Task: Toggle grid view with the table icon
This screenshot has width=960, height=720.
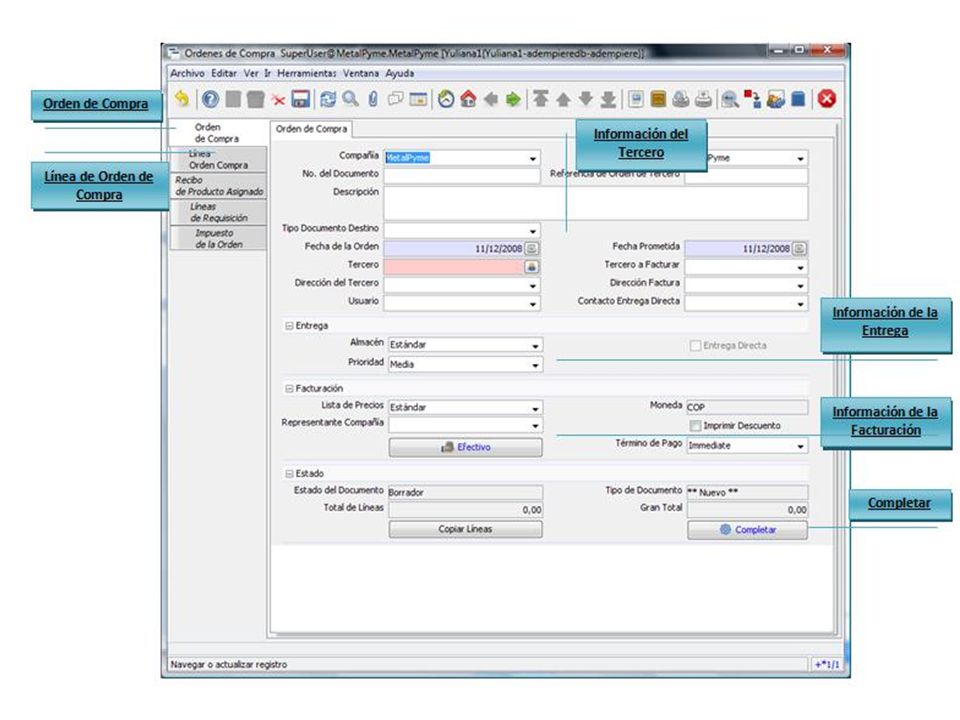Action: tap(418, 99)
